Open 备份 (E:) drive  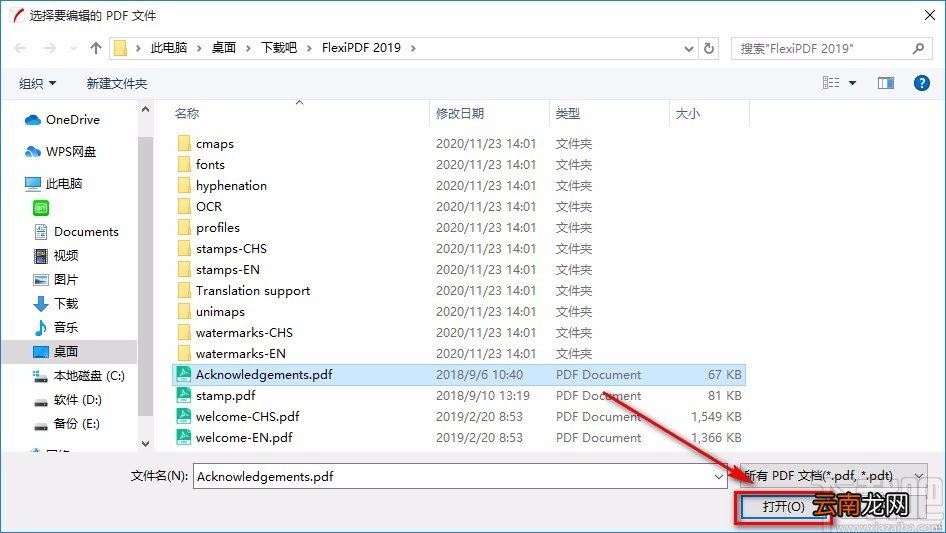[66, 424]
